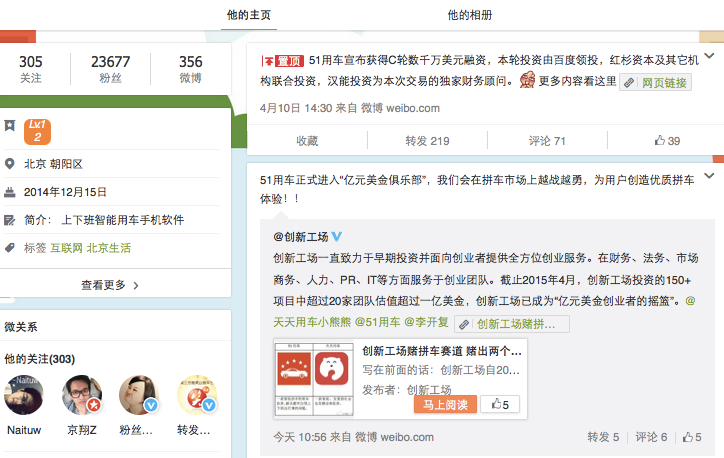724x458 pixels.
Task: Open the 粉丝… user avatar
Action: point(139,395)
